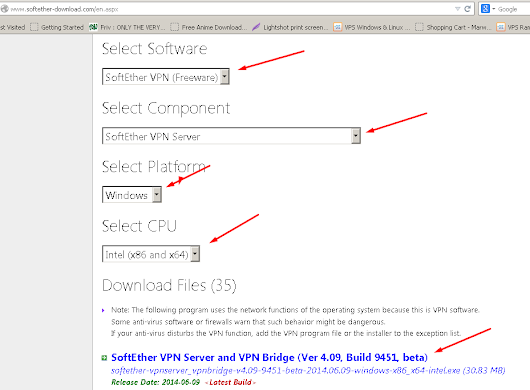
Task: Open the Friv bookmark
Action: click(127, 27)
